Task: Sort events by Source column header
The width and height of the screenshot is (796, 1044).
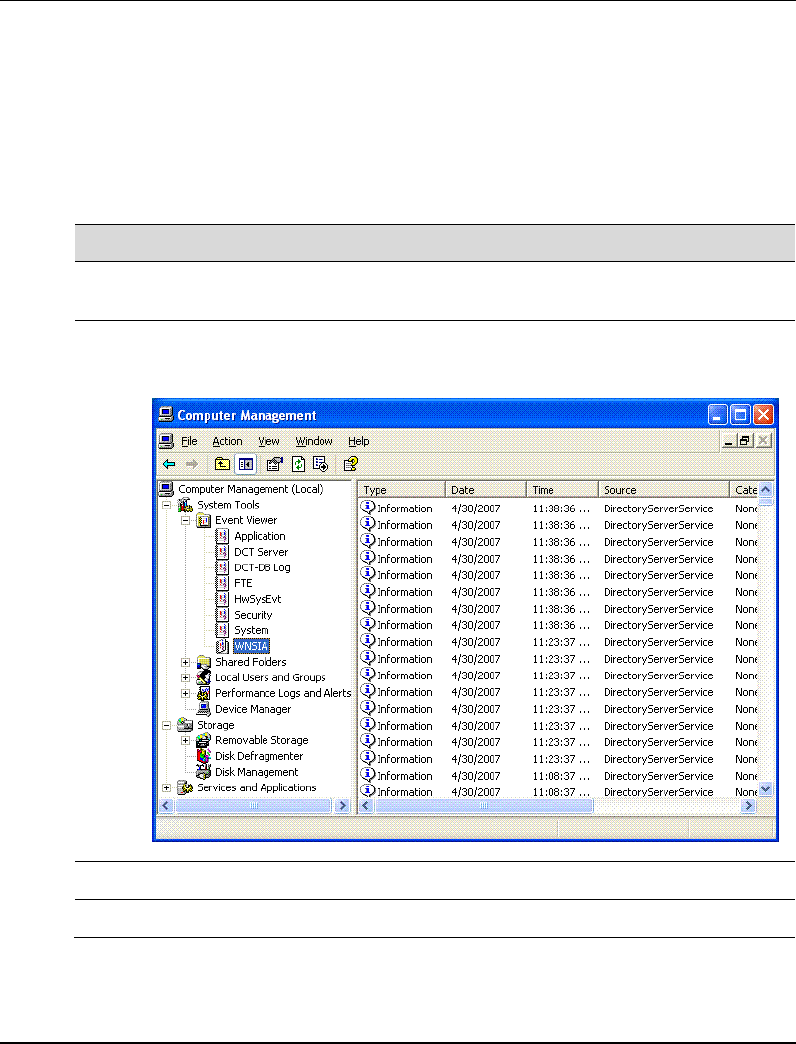Action: pos(664,489)
